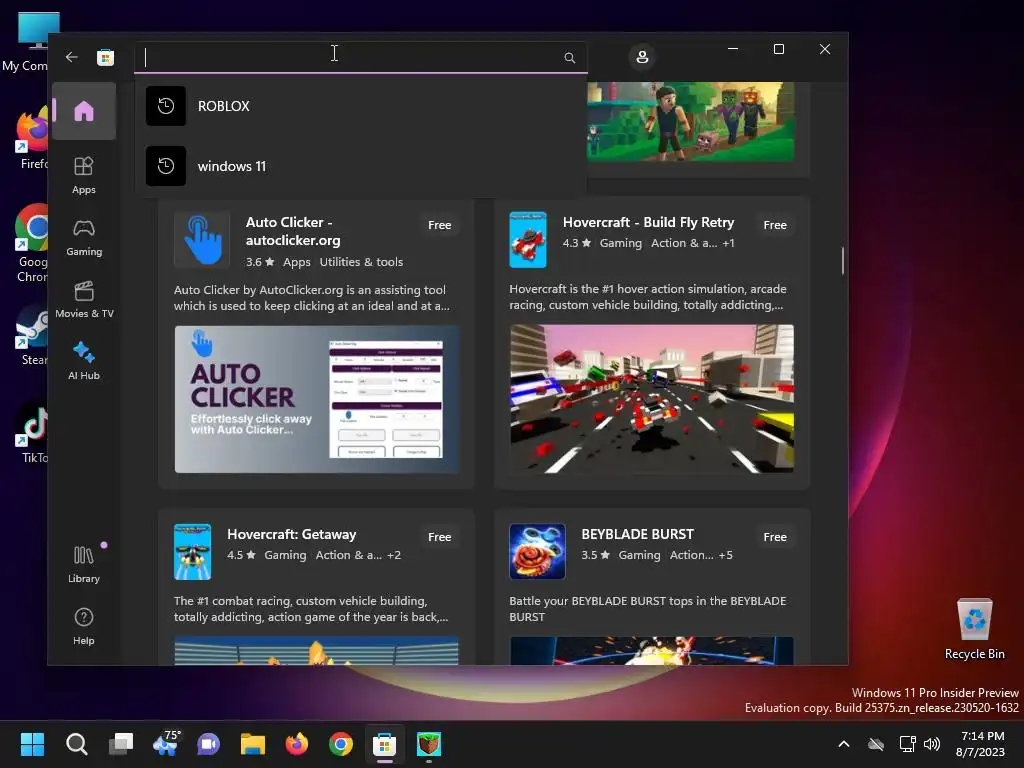Select the TikTok desktop shortcut
Screen dimensions: 1024x768
[x=31, y=434]
